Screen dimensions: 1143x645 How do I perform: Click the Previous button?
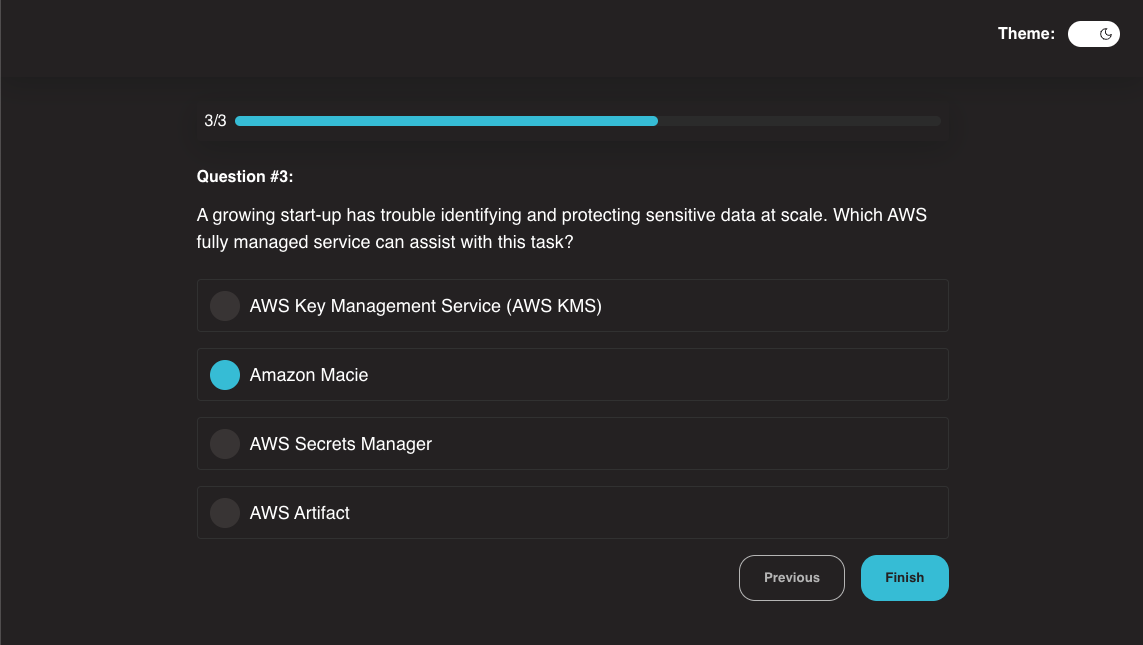click(x=792, y=578)
